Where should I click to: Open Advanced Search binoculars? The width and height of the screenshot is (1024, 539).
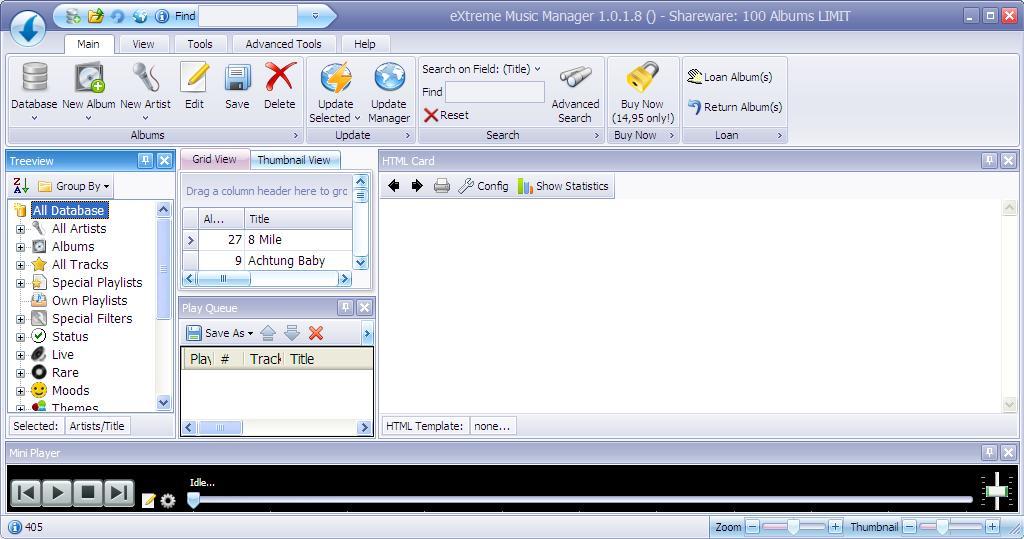pyautogui.click(x=575, y=91)
